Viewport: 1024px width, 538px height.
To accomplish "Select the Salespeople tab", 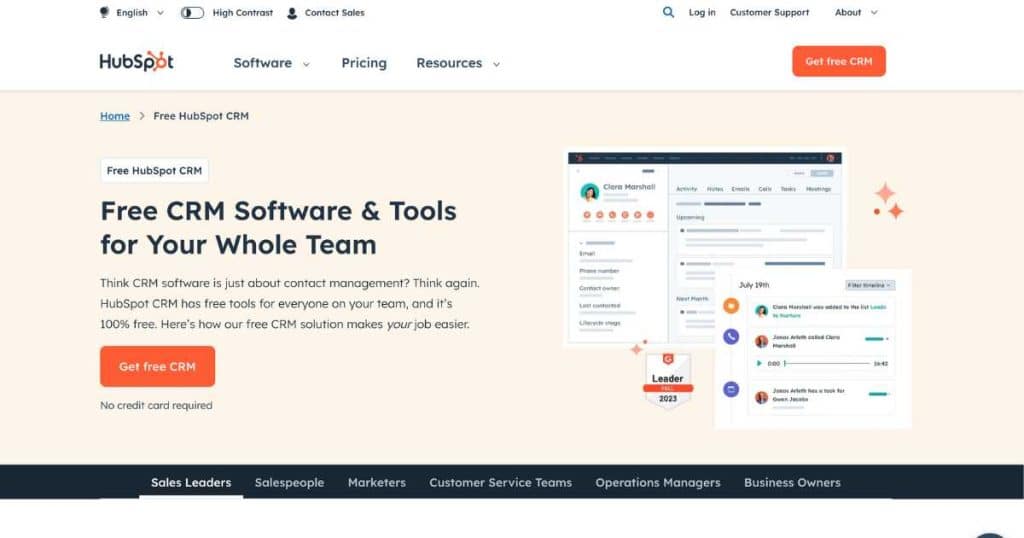I will point(289,482).
